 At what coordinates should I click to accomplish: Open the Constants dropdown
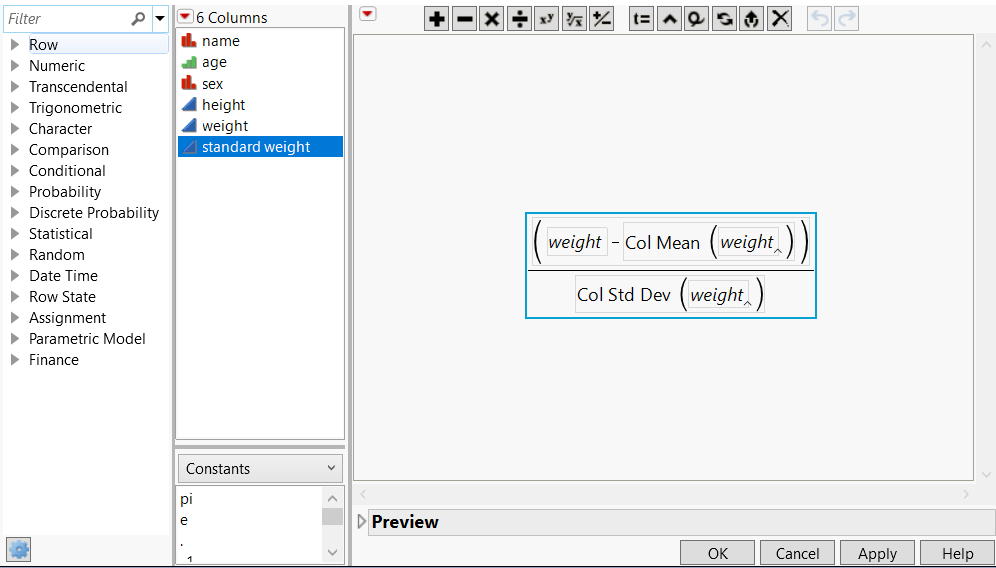(x=260, y=469)
